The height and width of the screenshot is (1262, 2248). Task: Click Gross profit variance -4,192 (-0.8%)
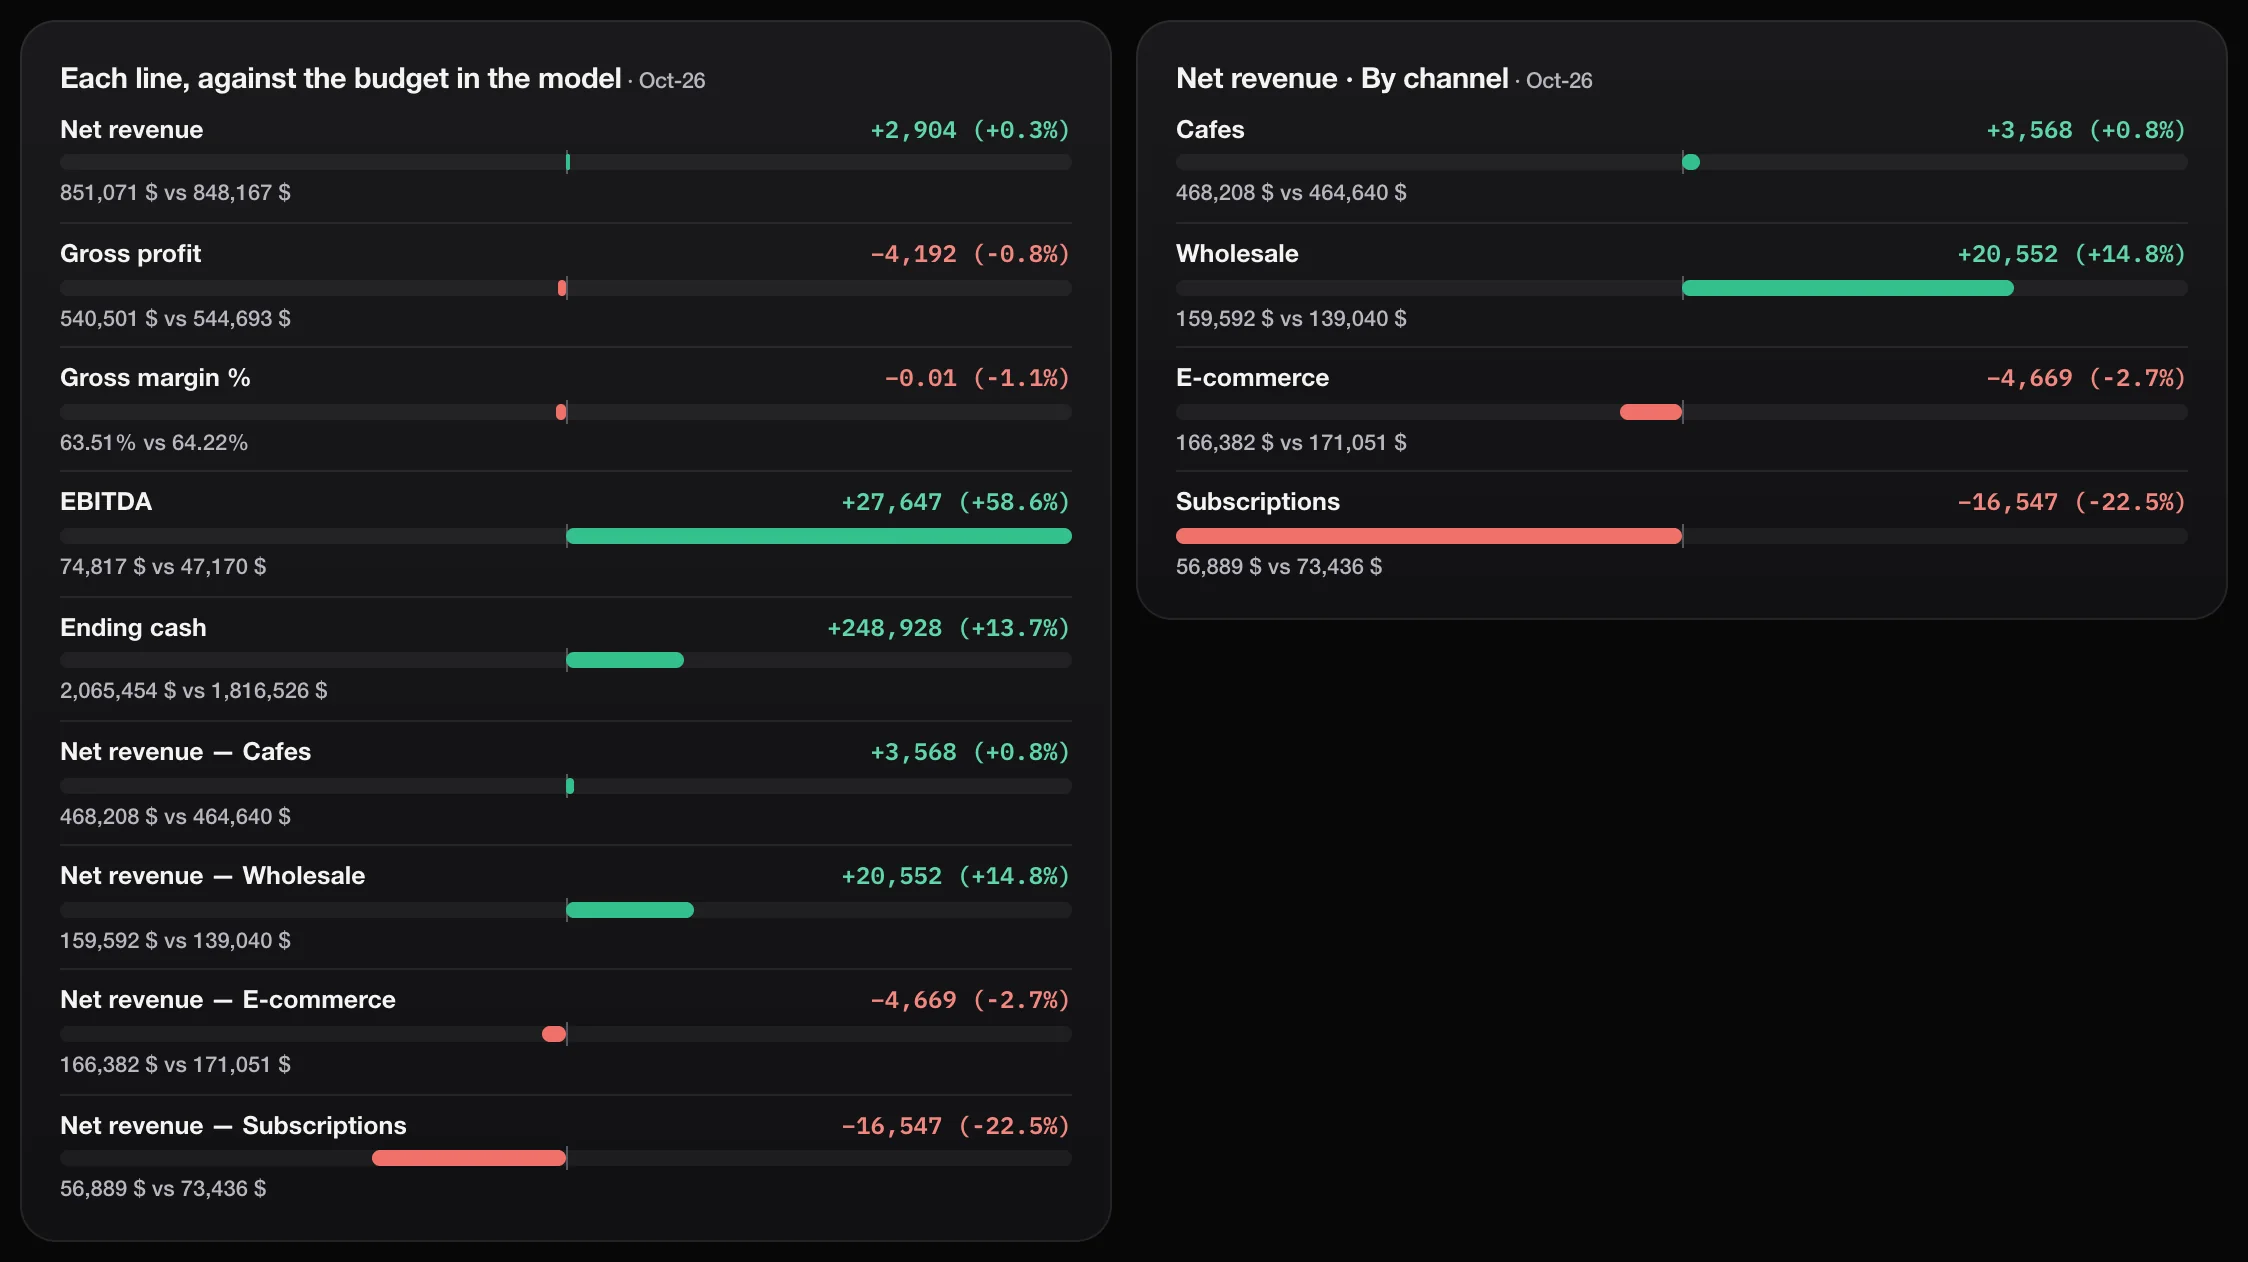(x=969, y=254)
